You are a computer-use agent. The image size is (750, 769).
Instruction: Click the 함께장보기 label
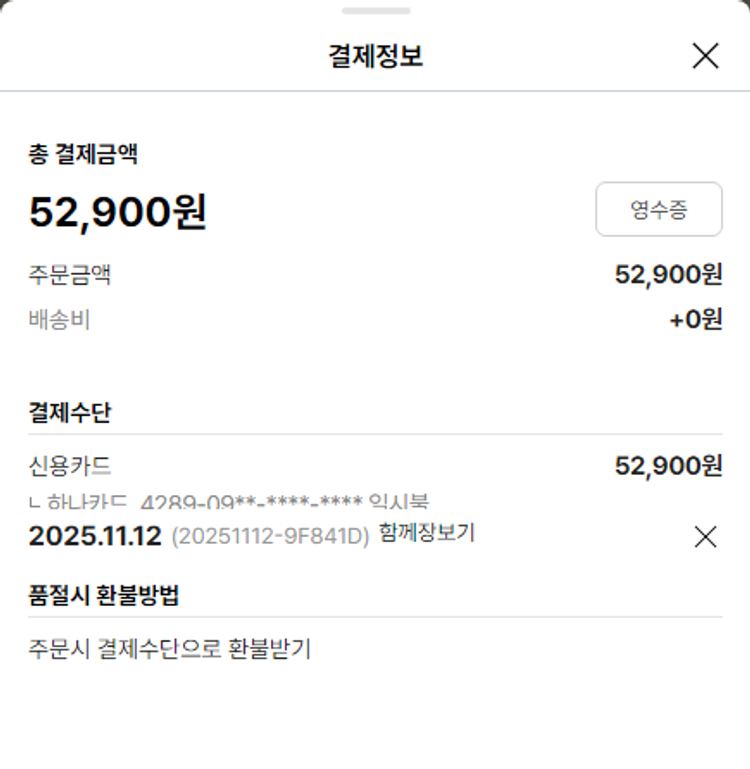[x=427, y=534]
